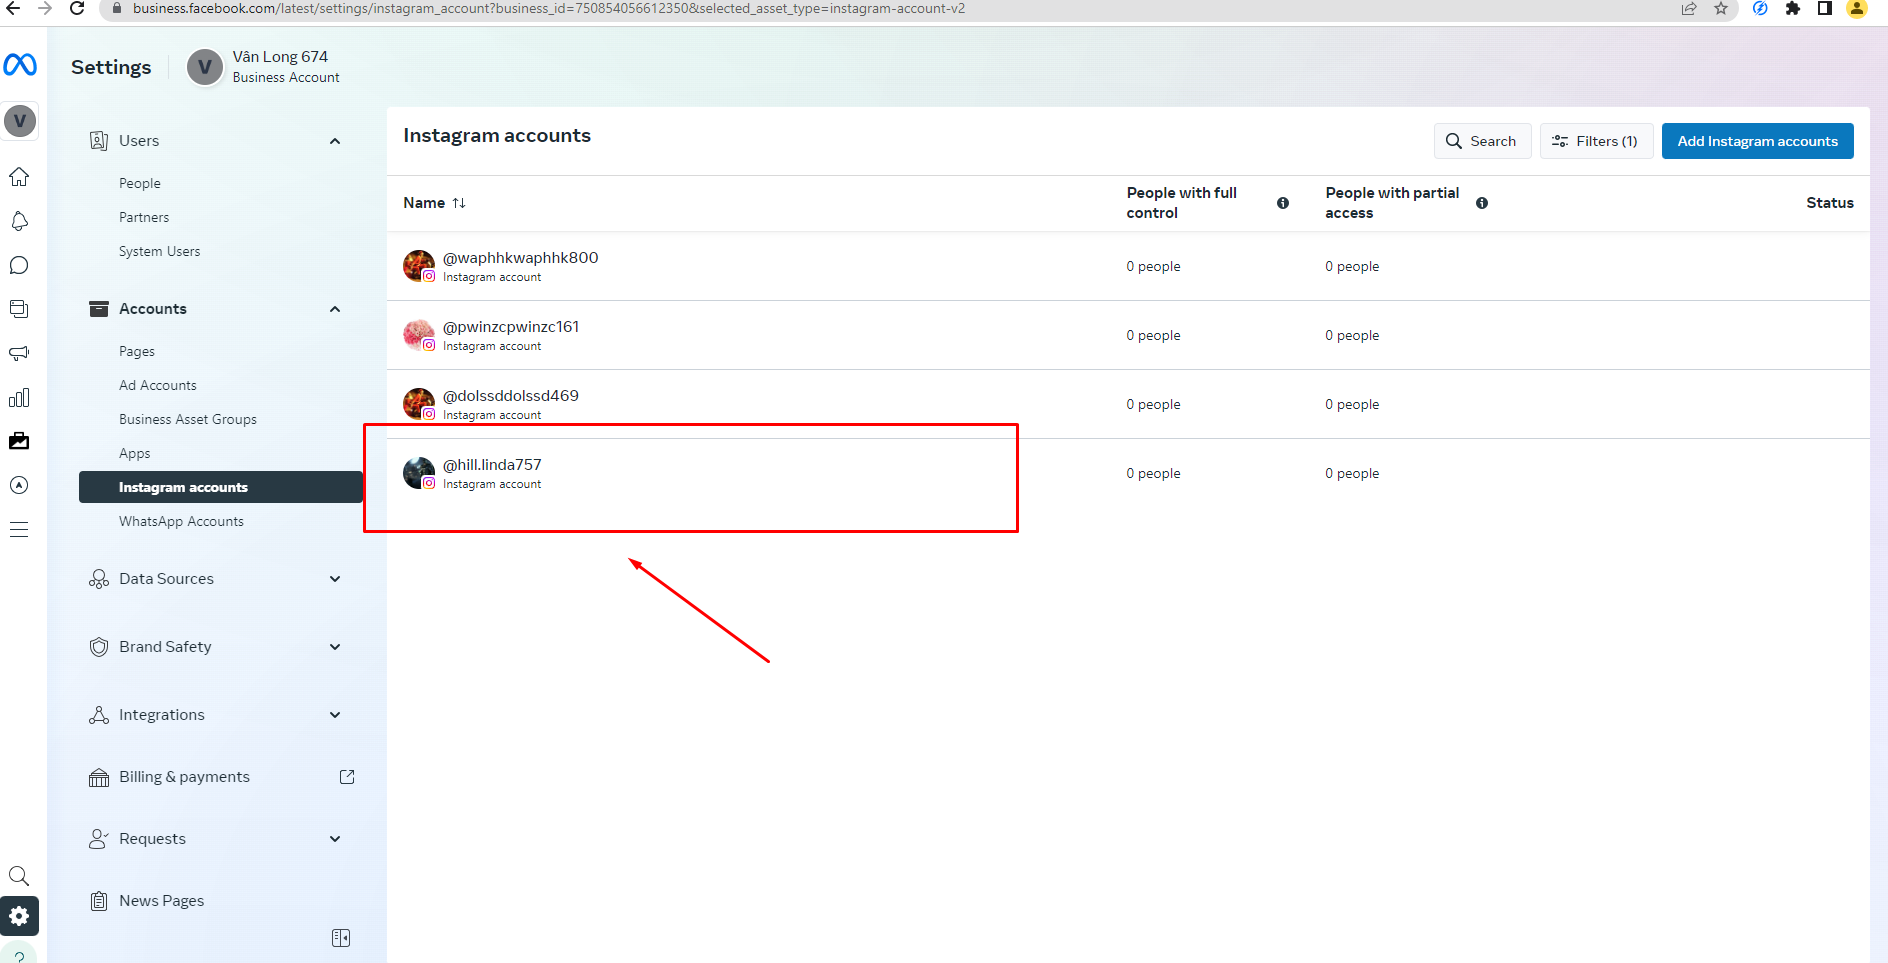The image size is (1888, 963).
Task: Open the external link icon for Billing & payments
Action: [x=347, y=777]
